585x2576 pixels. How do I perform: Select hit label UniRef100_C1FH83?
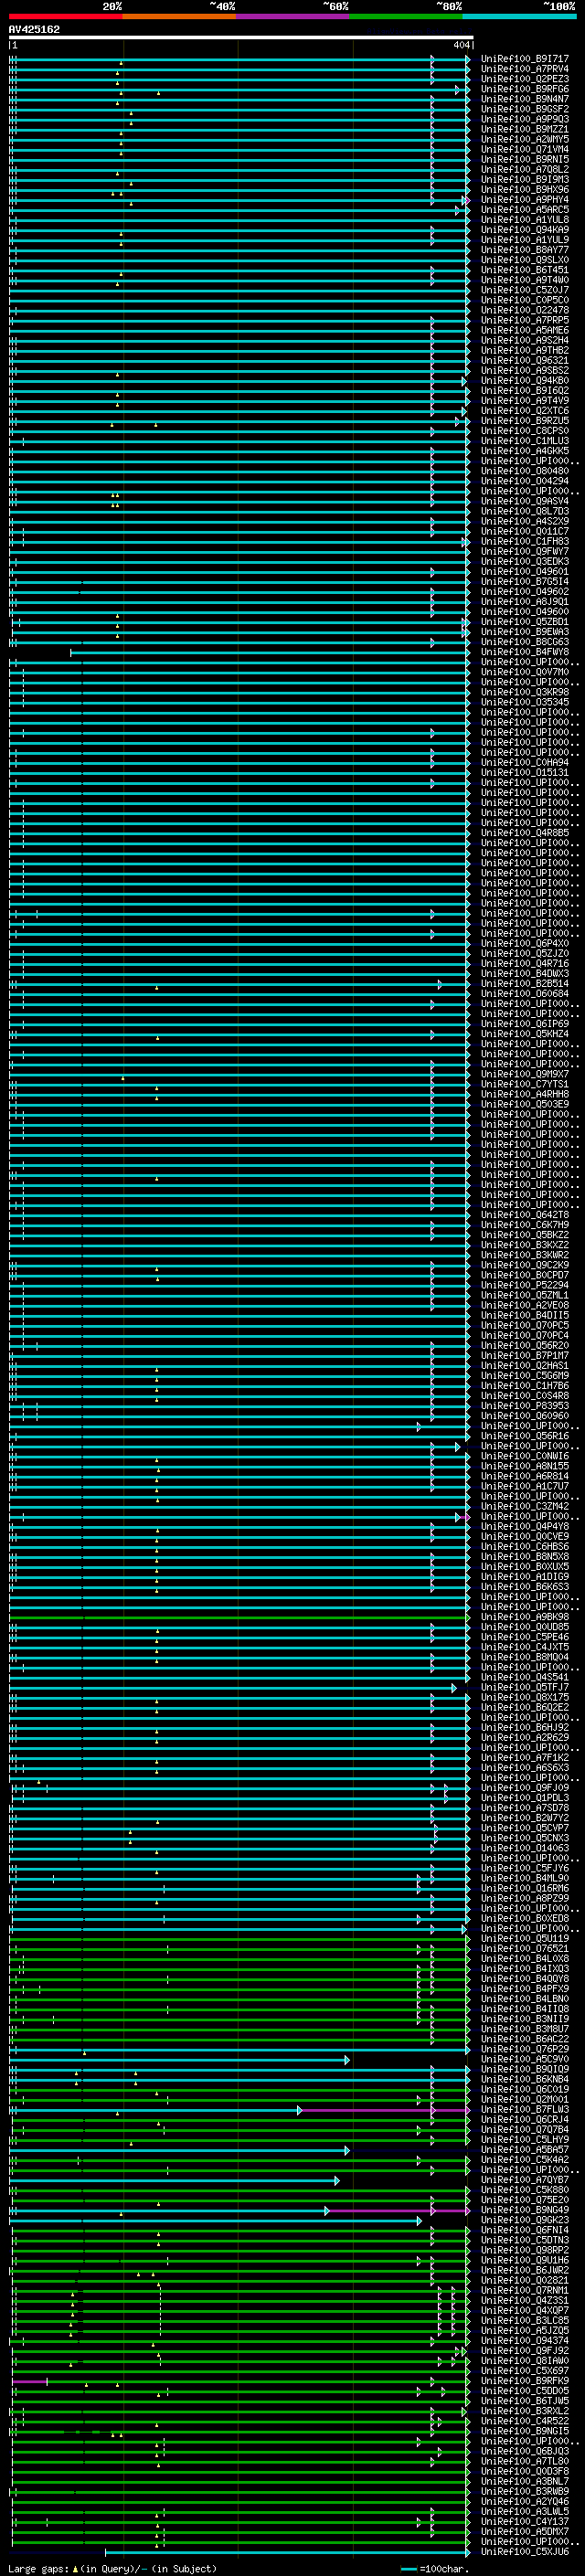pos(525,541)
